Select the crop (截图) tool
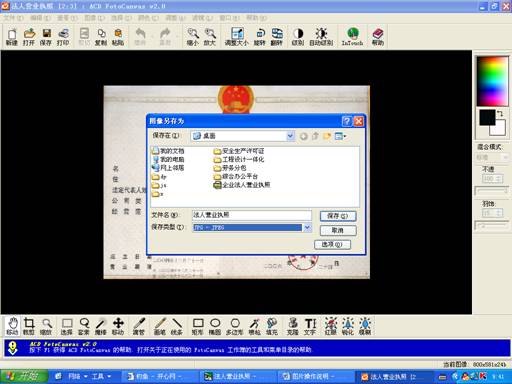The image size is (512, 384). (29, 327)
